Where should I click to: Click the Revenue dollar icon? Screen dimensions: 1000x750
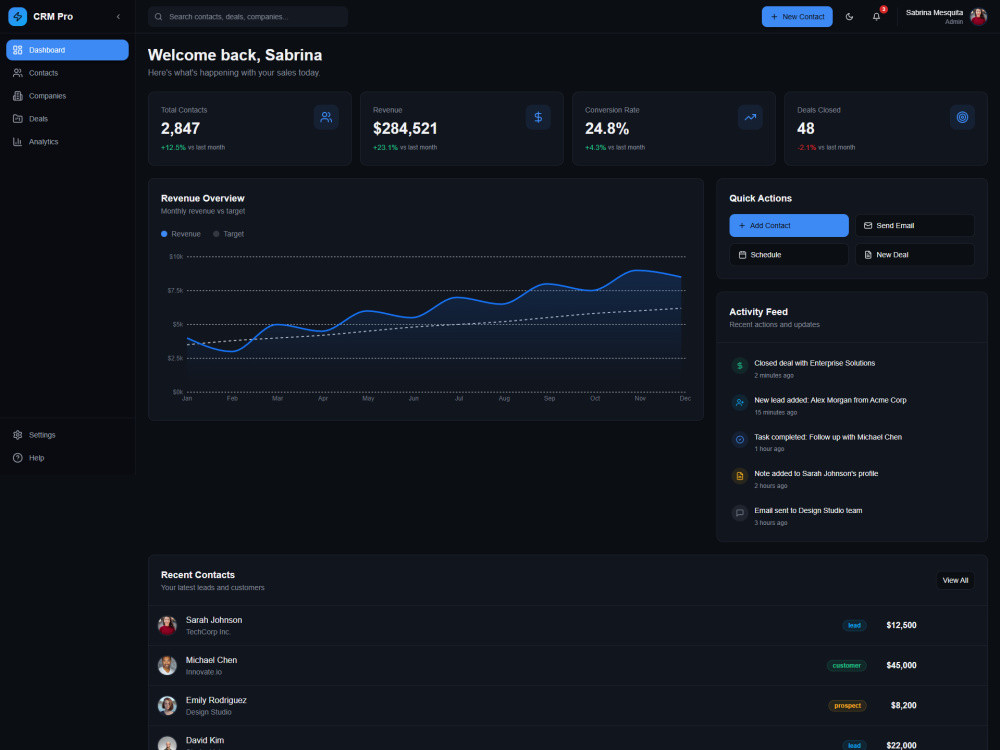pos(538,117)
